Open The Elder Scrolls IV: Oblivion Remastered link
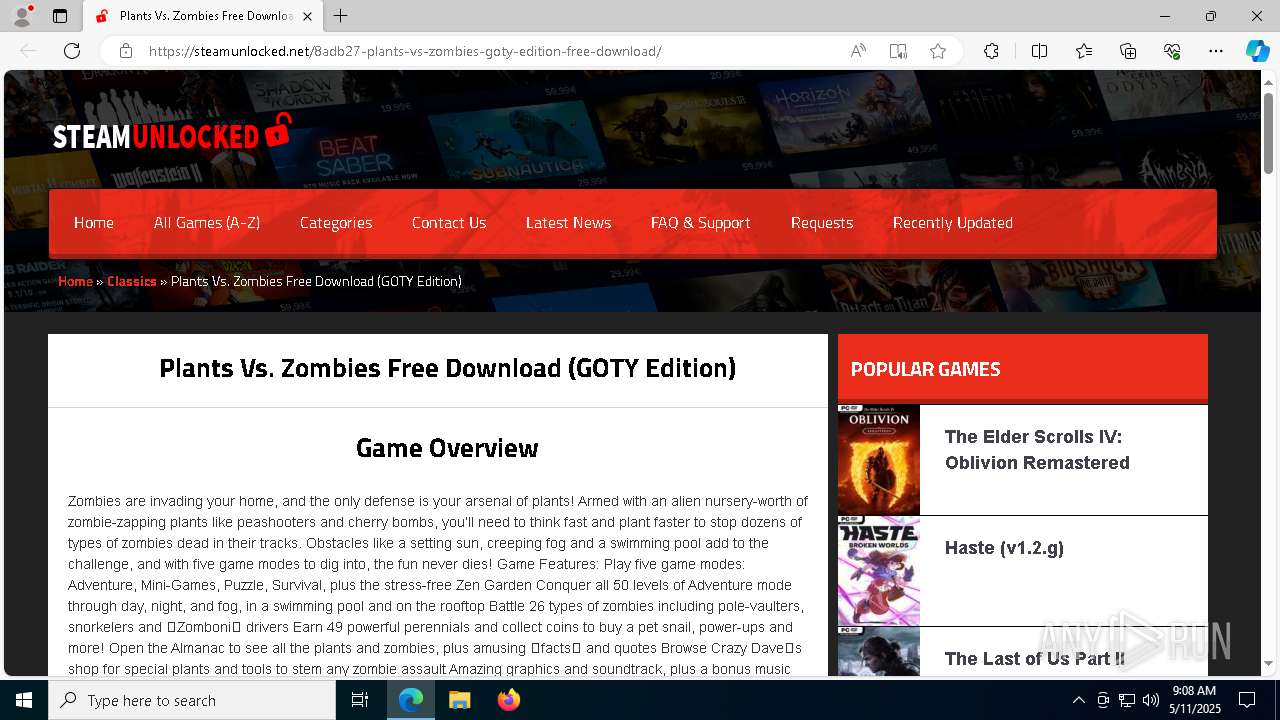This screenshot has height=720, width=1280. 1037,450
